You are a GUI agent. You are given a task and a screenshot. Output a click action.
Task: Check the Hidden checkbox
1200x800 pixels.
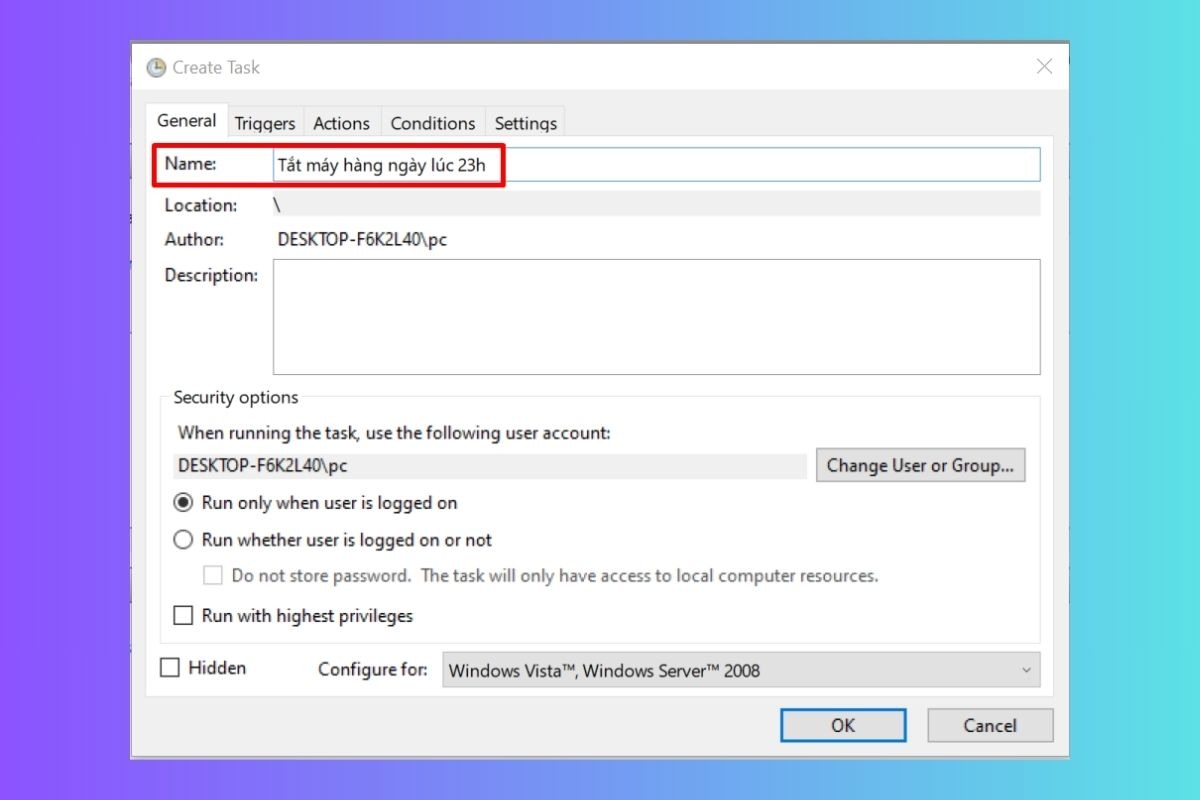point(170,667)
